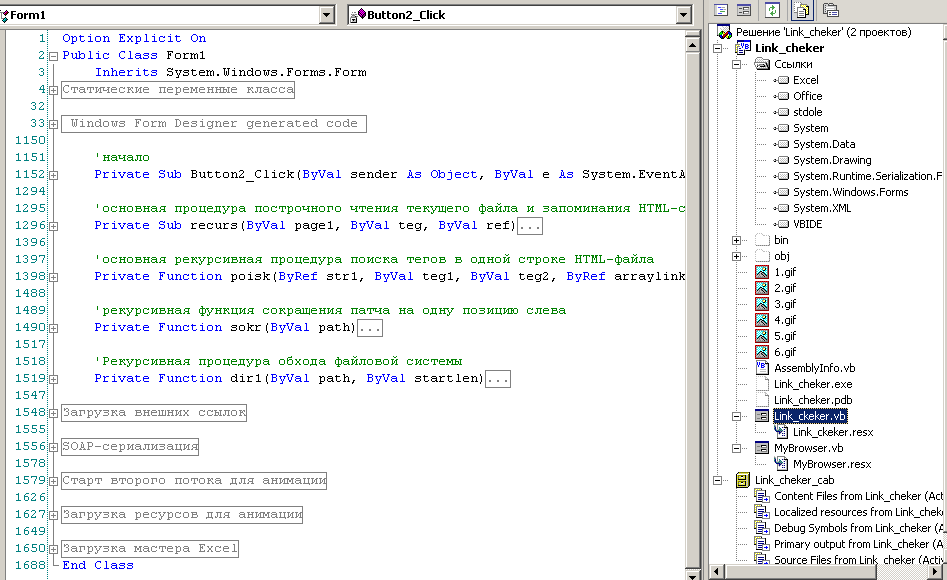Image resolution: width=947 pixels, height=580 pixels.
Task: Click the ellipsis box after the sokr declaration
Action: pos(370,328)
